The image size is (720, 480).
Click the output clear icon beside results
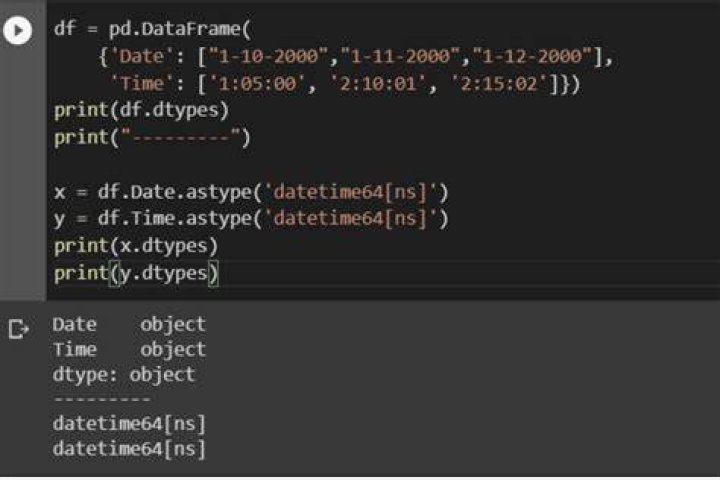coord(18,329)
